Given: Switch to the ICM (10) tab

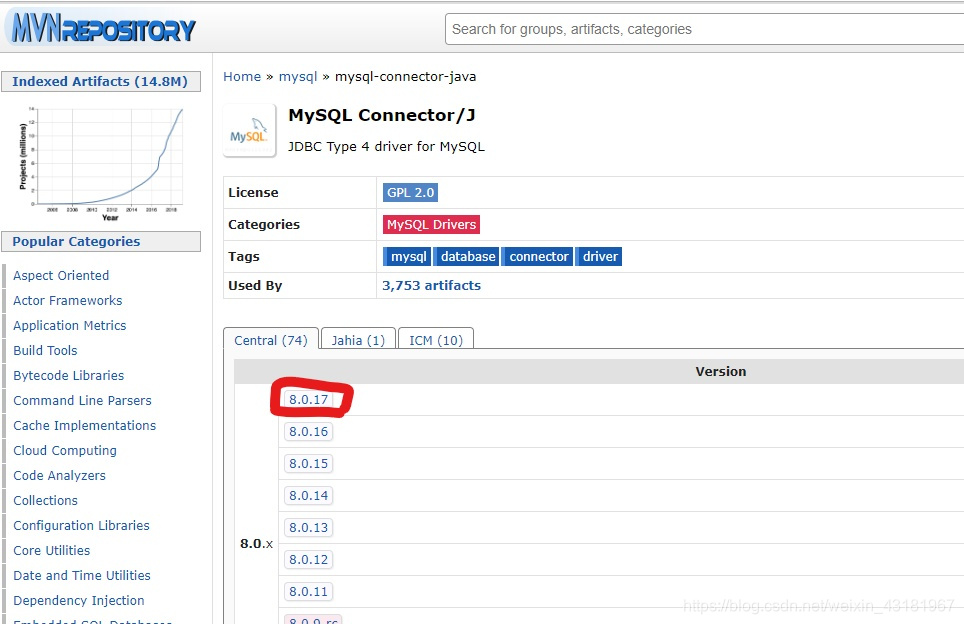Looking at the screenshot, I should pos(436,340).
